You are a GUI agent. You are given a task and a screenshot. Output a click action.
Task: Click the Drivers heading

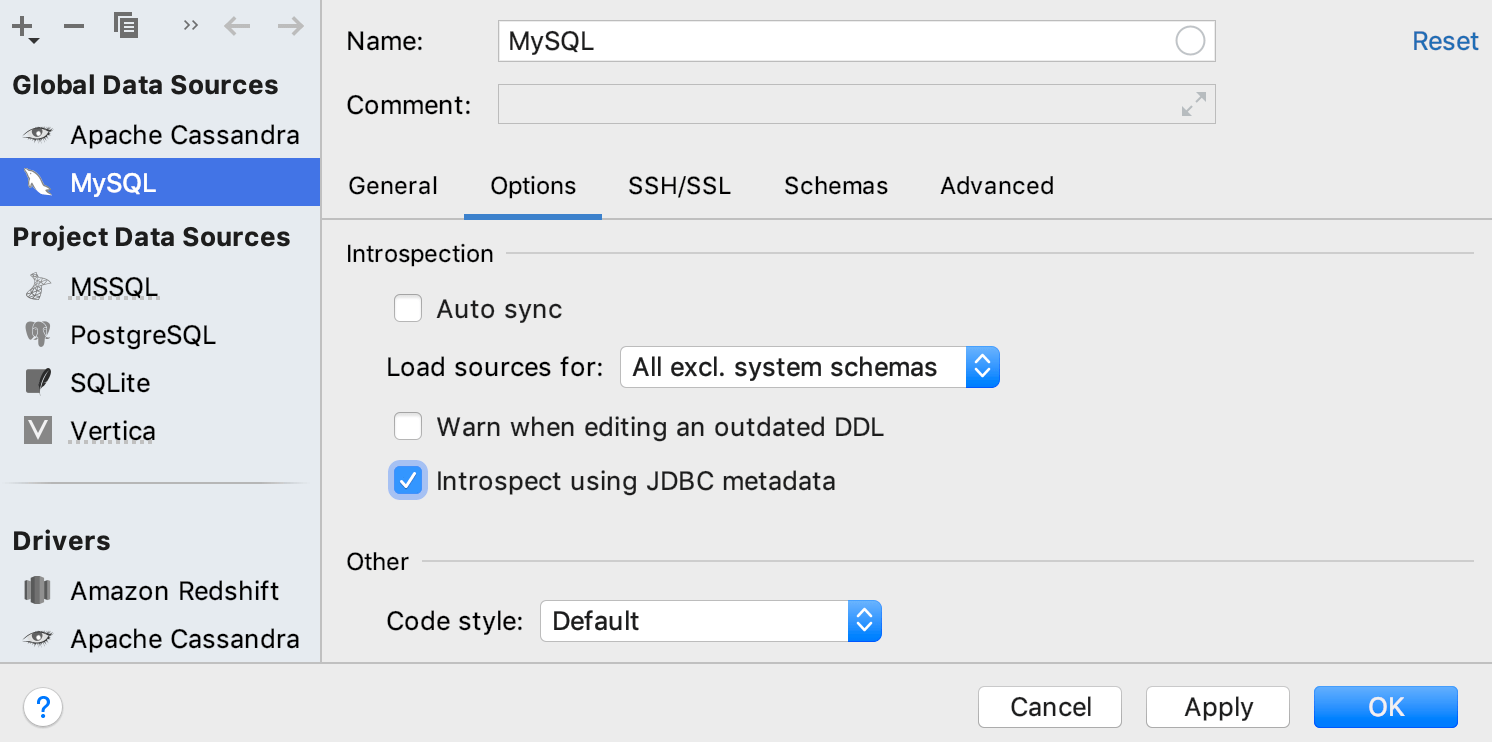point(61,541)
